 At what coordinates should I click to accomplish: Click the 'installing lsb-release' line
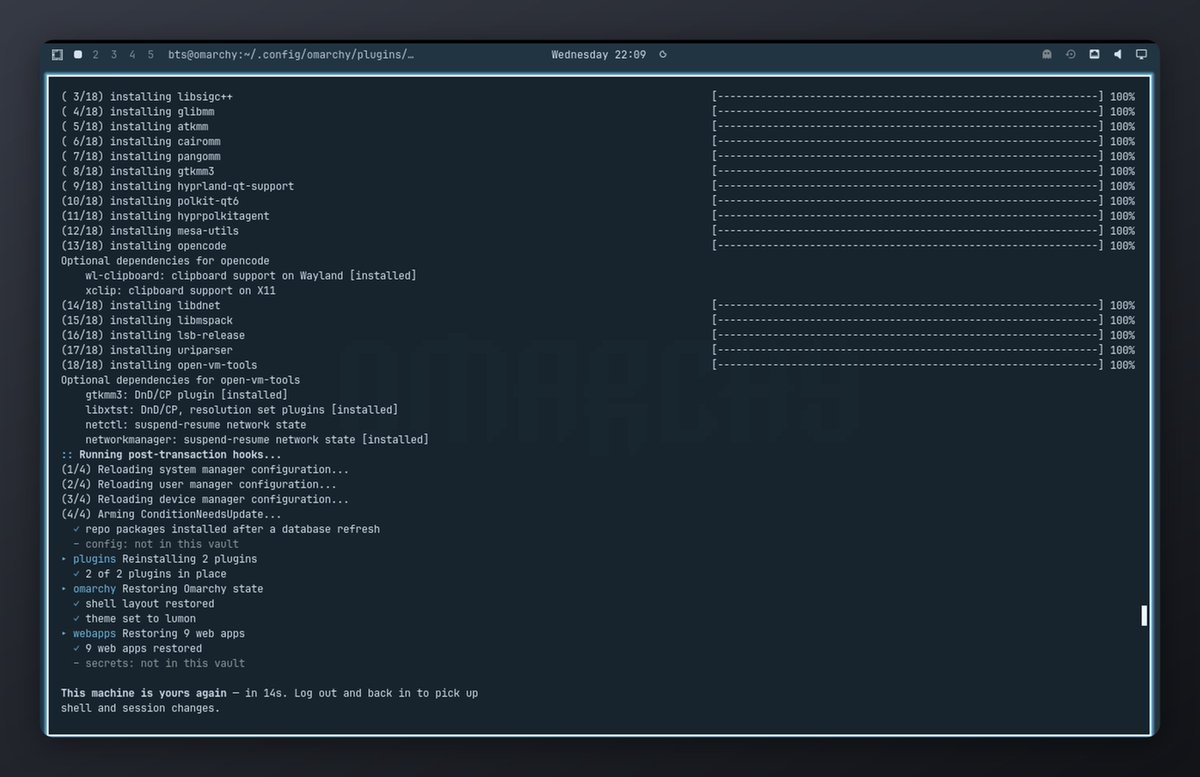point(153,335)
